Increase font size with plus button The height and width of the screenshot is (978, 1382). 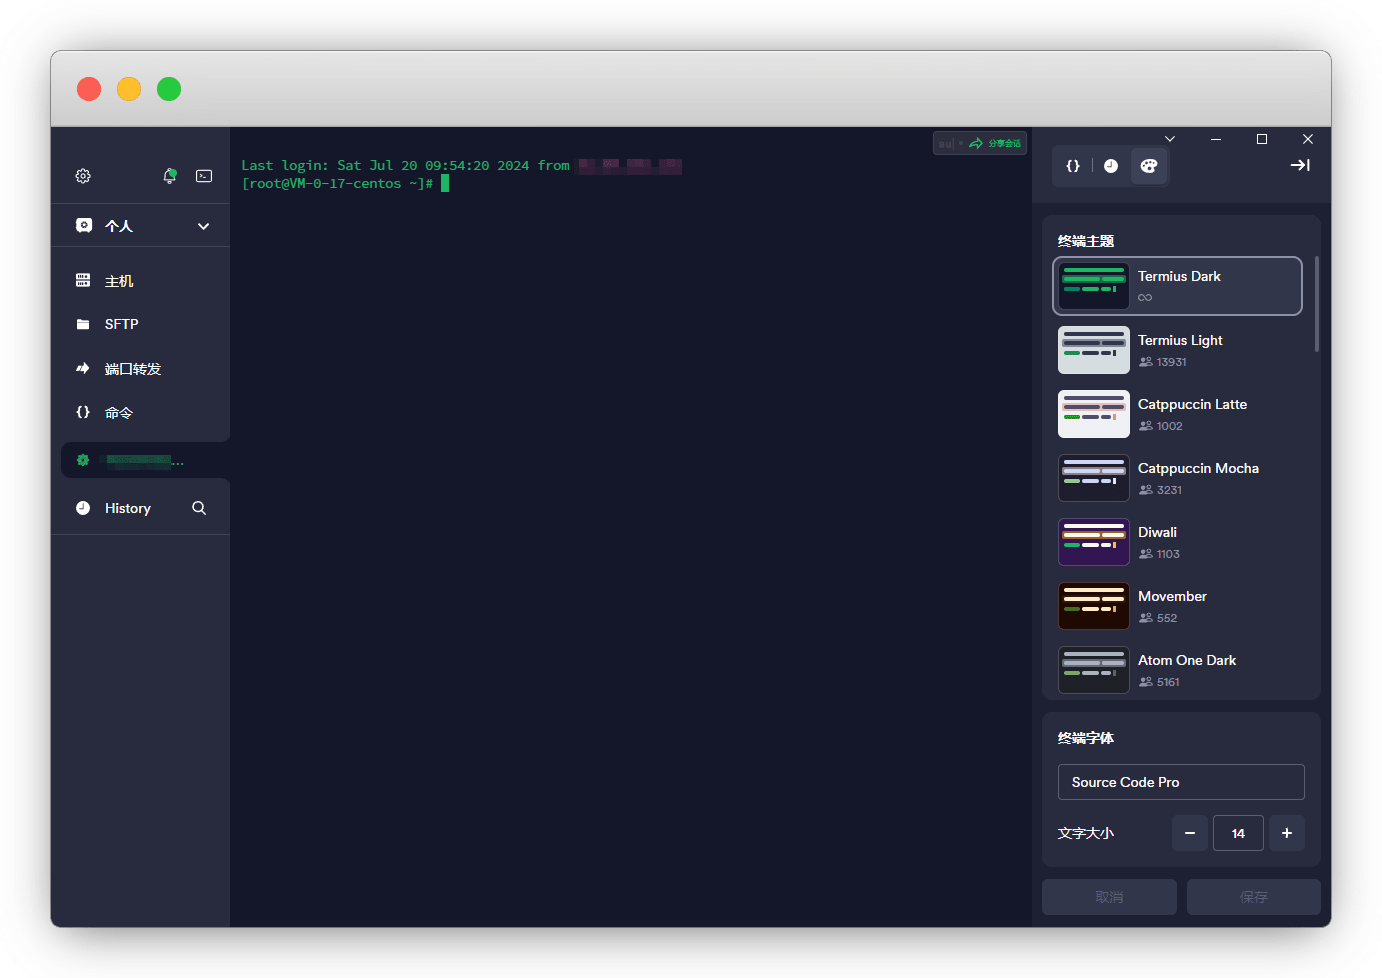[1286, 833]
